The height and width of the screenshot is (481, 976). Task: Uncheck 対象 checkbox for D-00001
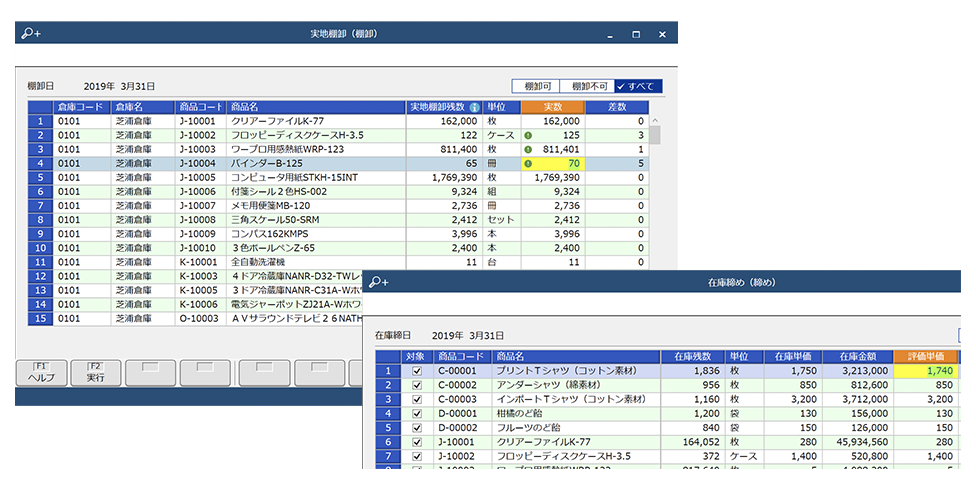click(x=417, y=414)
